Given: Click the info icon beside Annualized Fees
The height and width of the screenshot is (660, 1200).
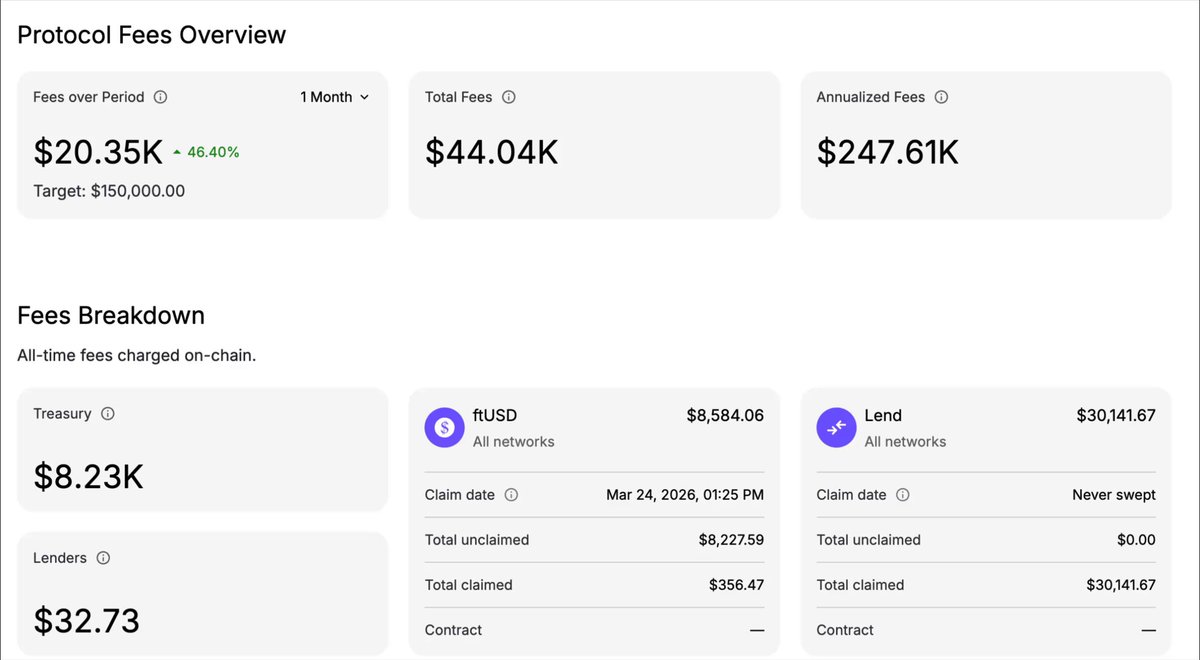Looking at the screenshot, I should [941, 97].
